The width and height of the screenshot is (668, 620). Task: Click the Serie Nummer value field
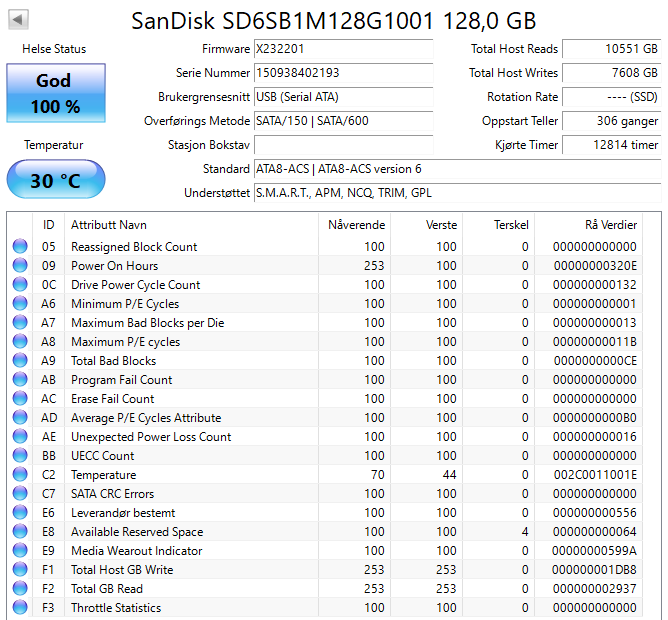pos(343,73)
